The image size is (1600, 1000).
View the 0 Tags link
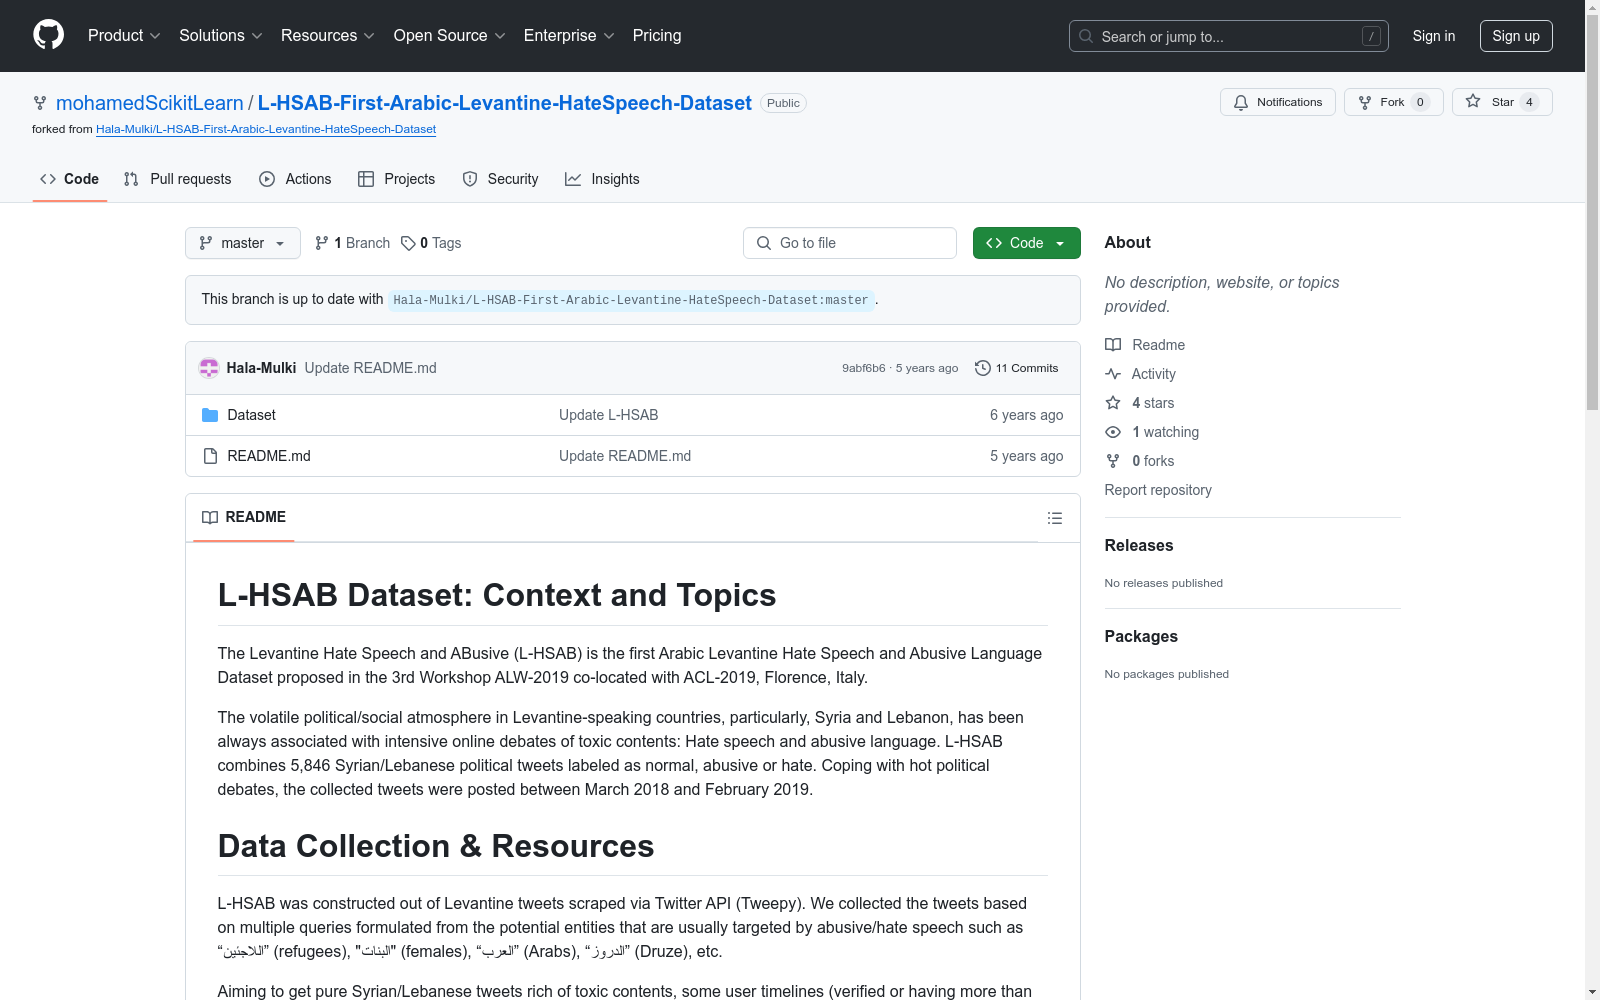click(431, 243)
